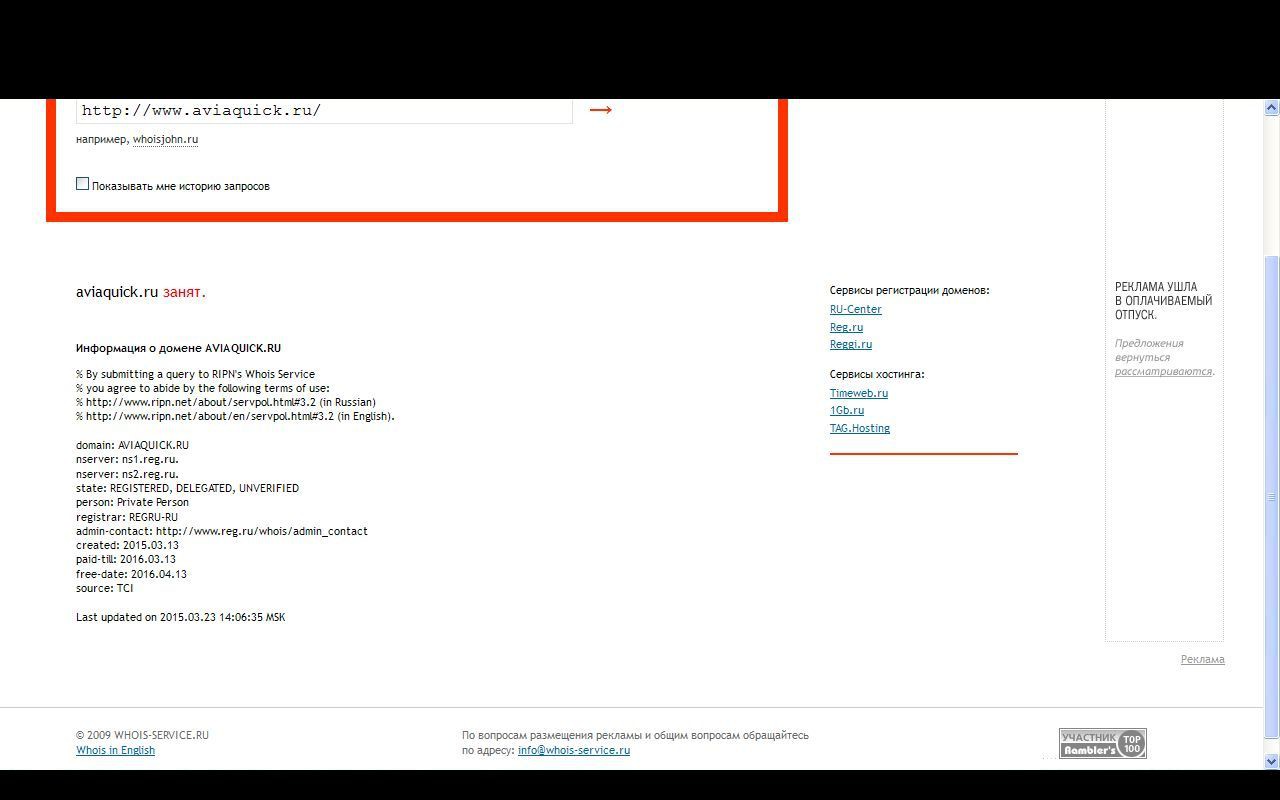
Task: Switch to 'Whois in English' version
Action: pyautogui.click(x=115, y=750)
